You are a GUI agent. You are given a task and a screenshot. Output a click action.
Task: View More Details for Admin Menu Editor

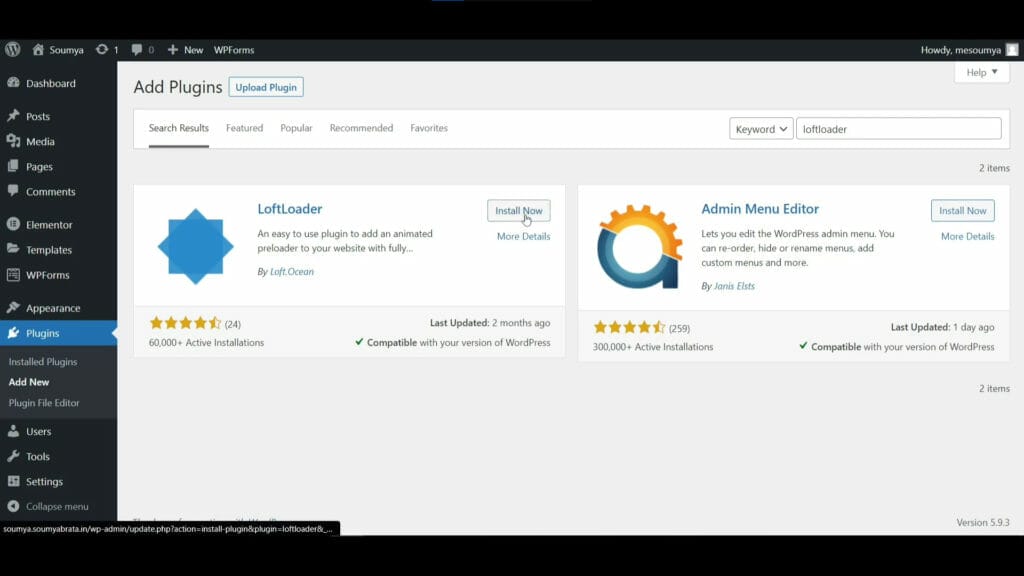click(967, 236)
